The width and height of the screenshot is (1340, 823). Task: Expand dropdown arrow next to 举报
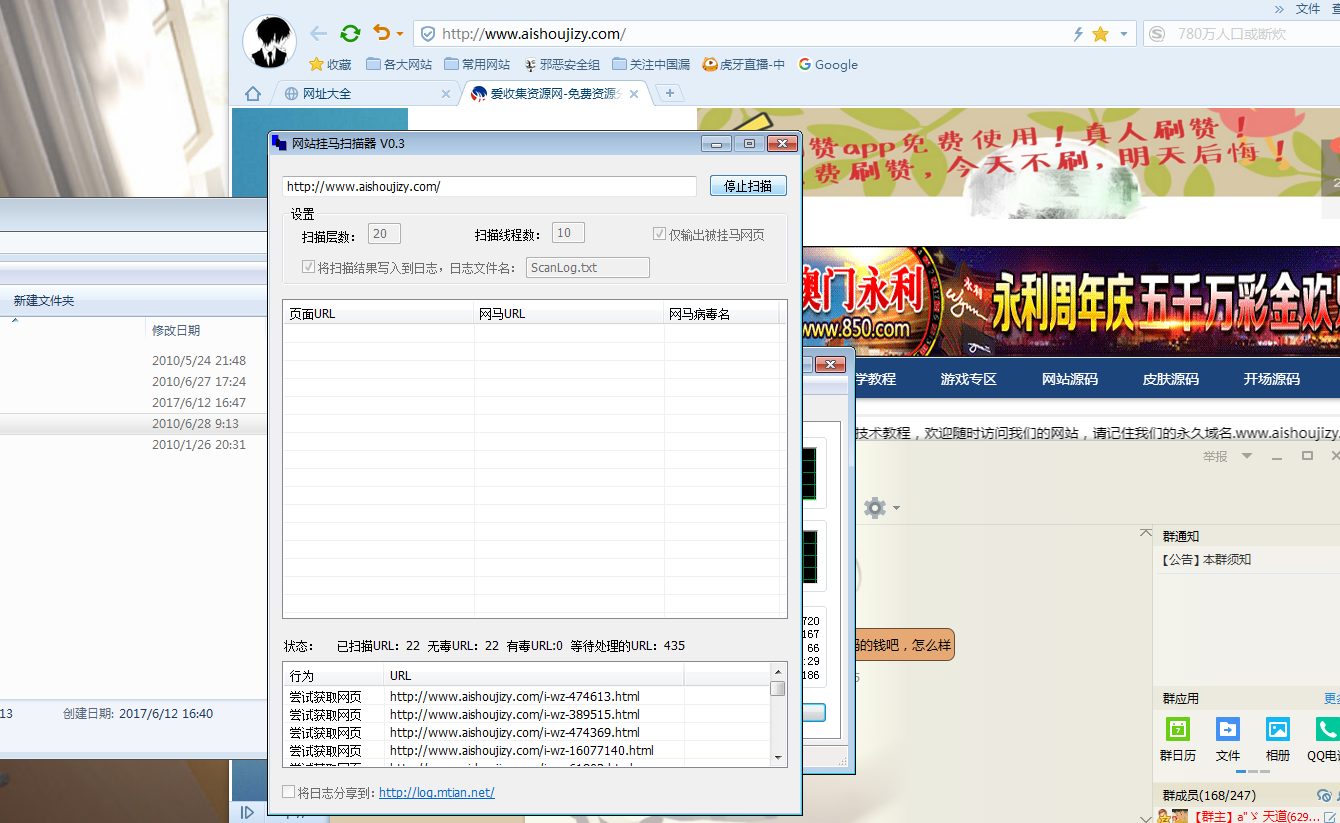tap(1246, 456)
